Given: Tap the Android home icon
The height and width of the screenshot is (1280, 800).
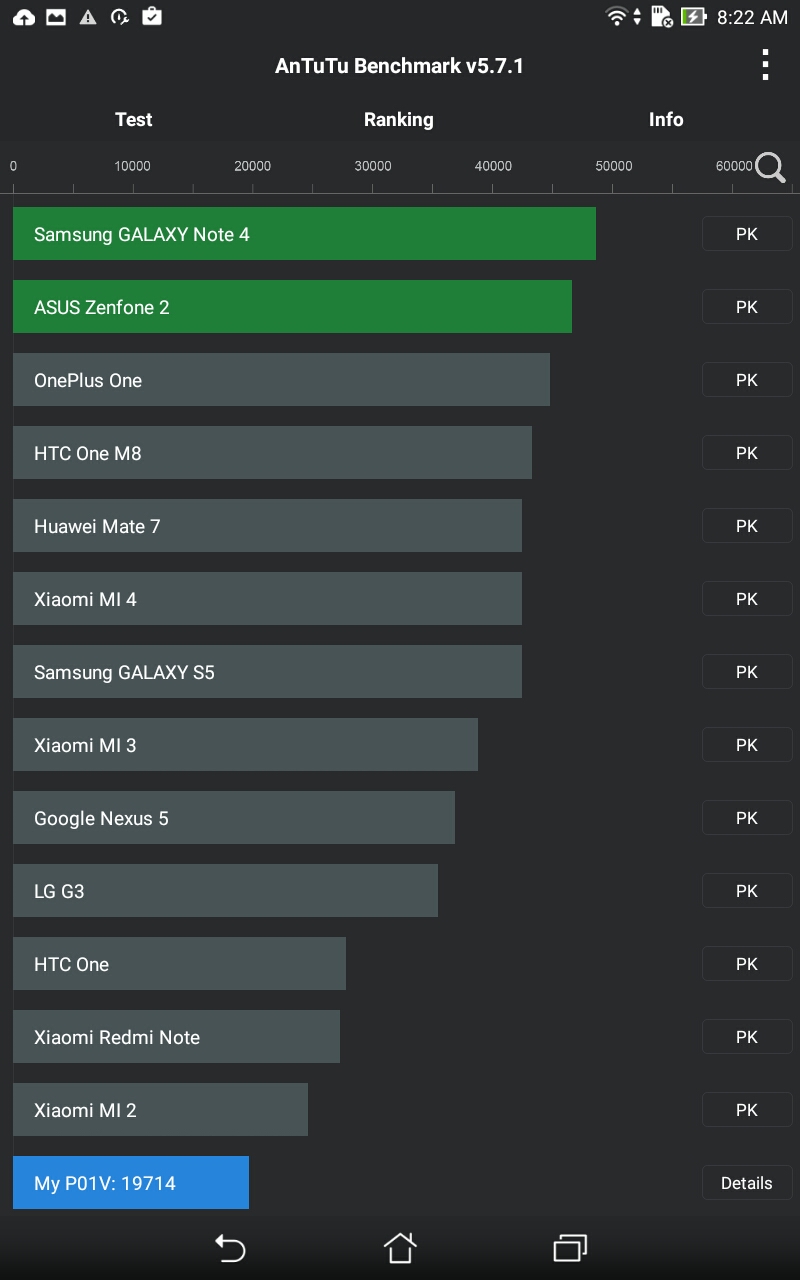Looking at the screenshot, I should tap(400, 1247).
